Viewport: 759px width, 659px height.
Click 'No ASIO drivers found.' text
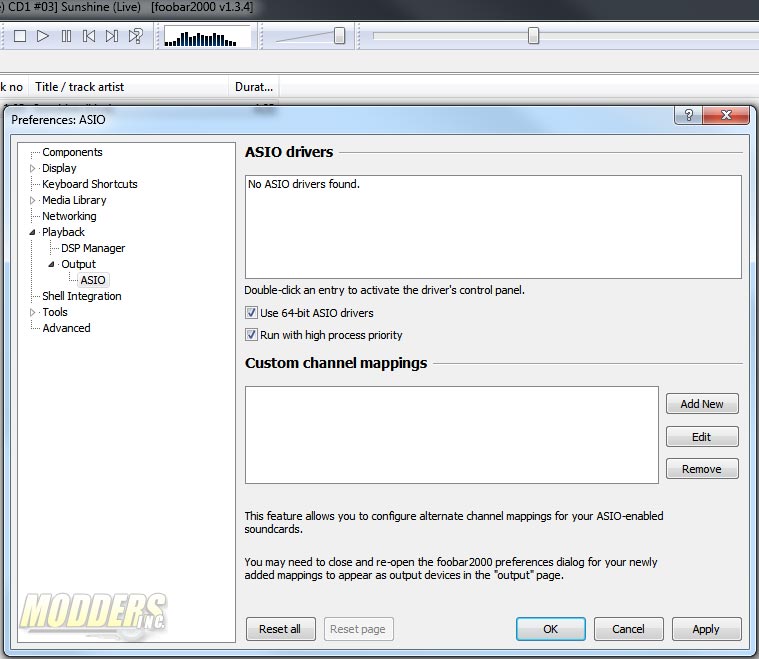pos(304,184)
